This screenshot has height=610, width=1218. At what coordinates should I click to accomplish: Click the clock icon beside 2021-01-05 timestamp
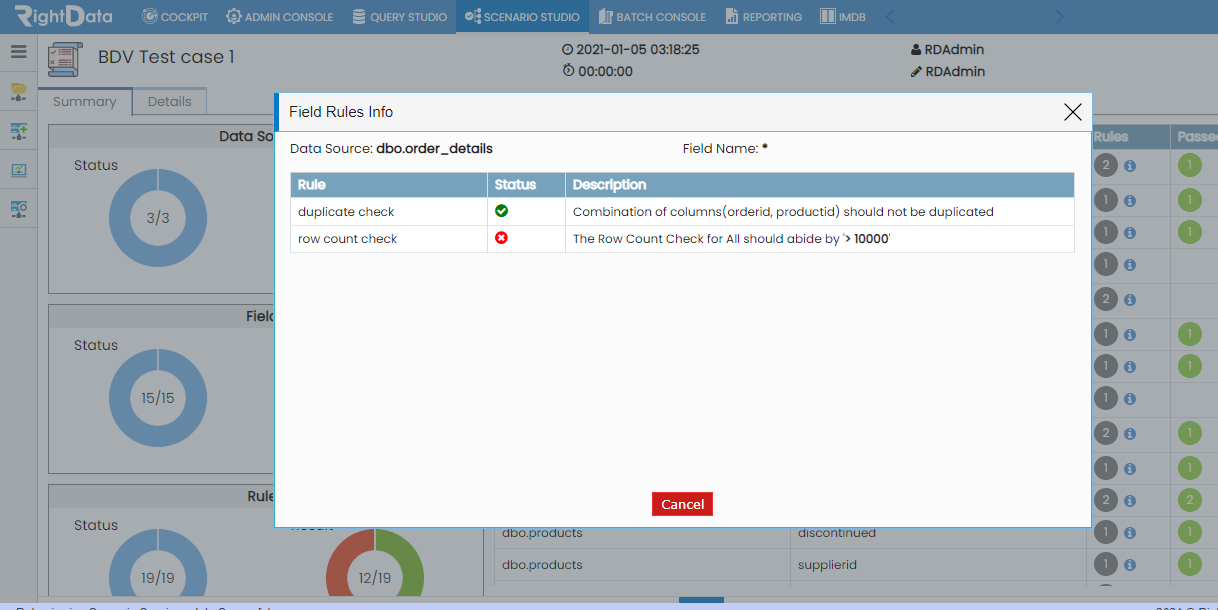(568, 49)
